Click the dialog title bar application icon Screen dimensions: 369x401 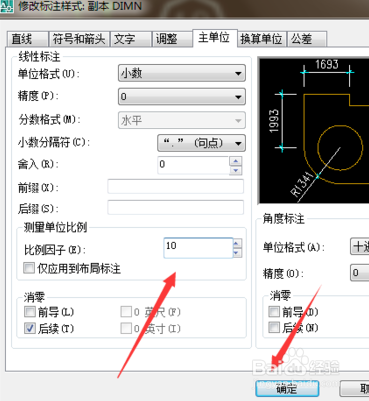point(7,6)
